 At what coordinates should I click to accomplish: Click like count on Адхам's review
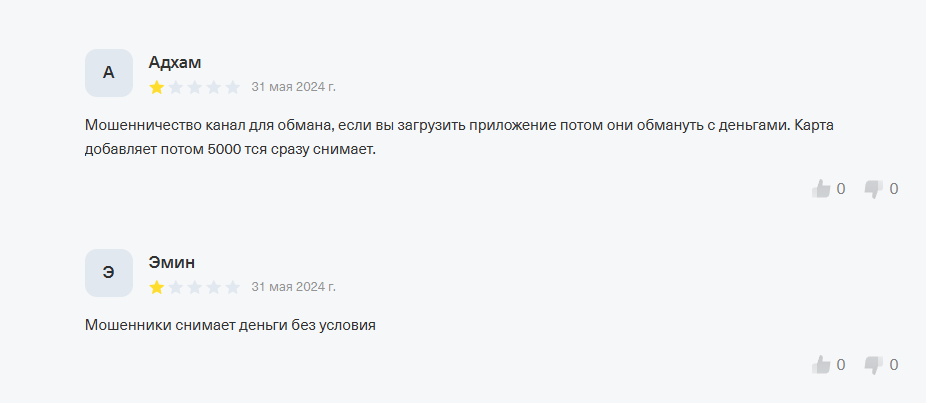tap(841, 188)
